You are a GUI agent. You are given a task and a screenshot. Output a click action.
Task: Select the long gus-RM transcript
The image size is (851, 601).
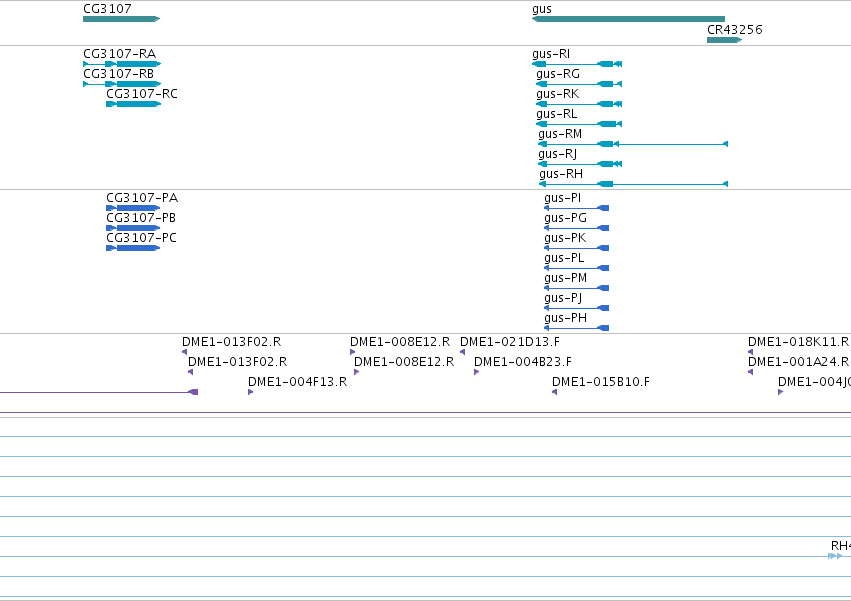(x=633, y=144)
